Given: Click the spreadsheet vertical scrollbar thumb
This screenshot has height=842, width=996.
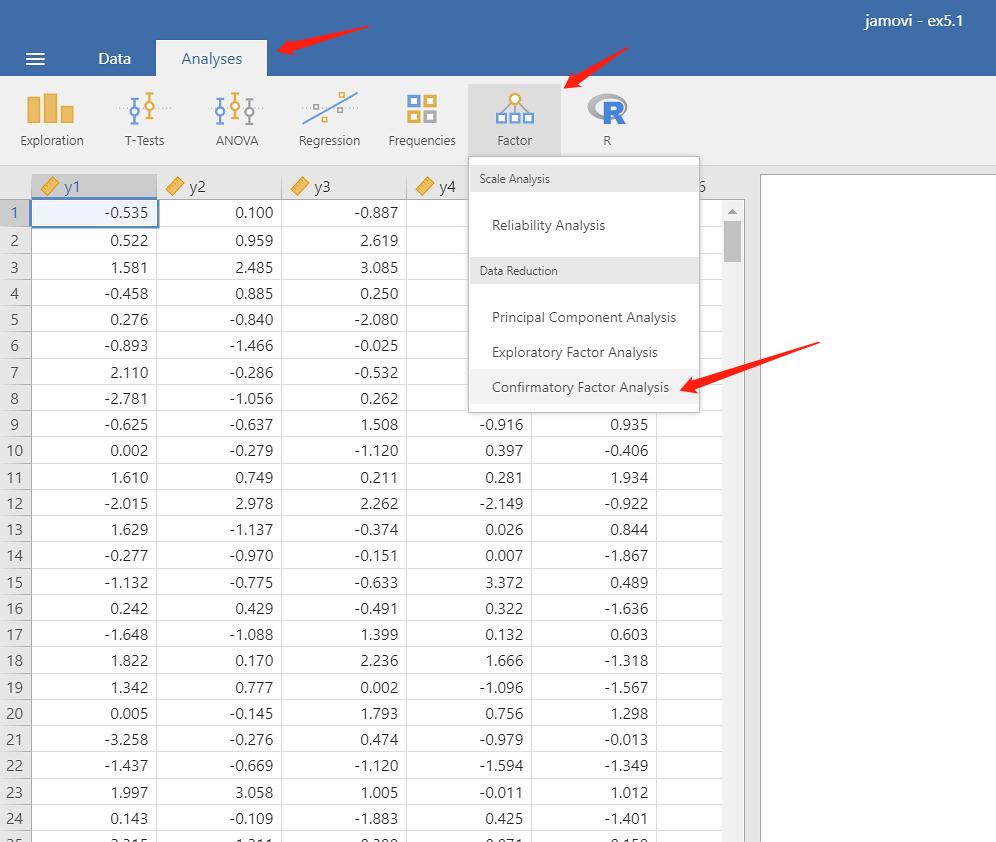Looking at the screenshot, I should tap(732, 241).
